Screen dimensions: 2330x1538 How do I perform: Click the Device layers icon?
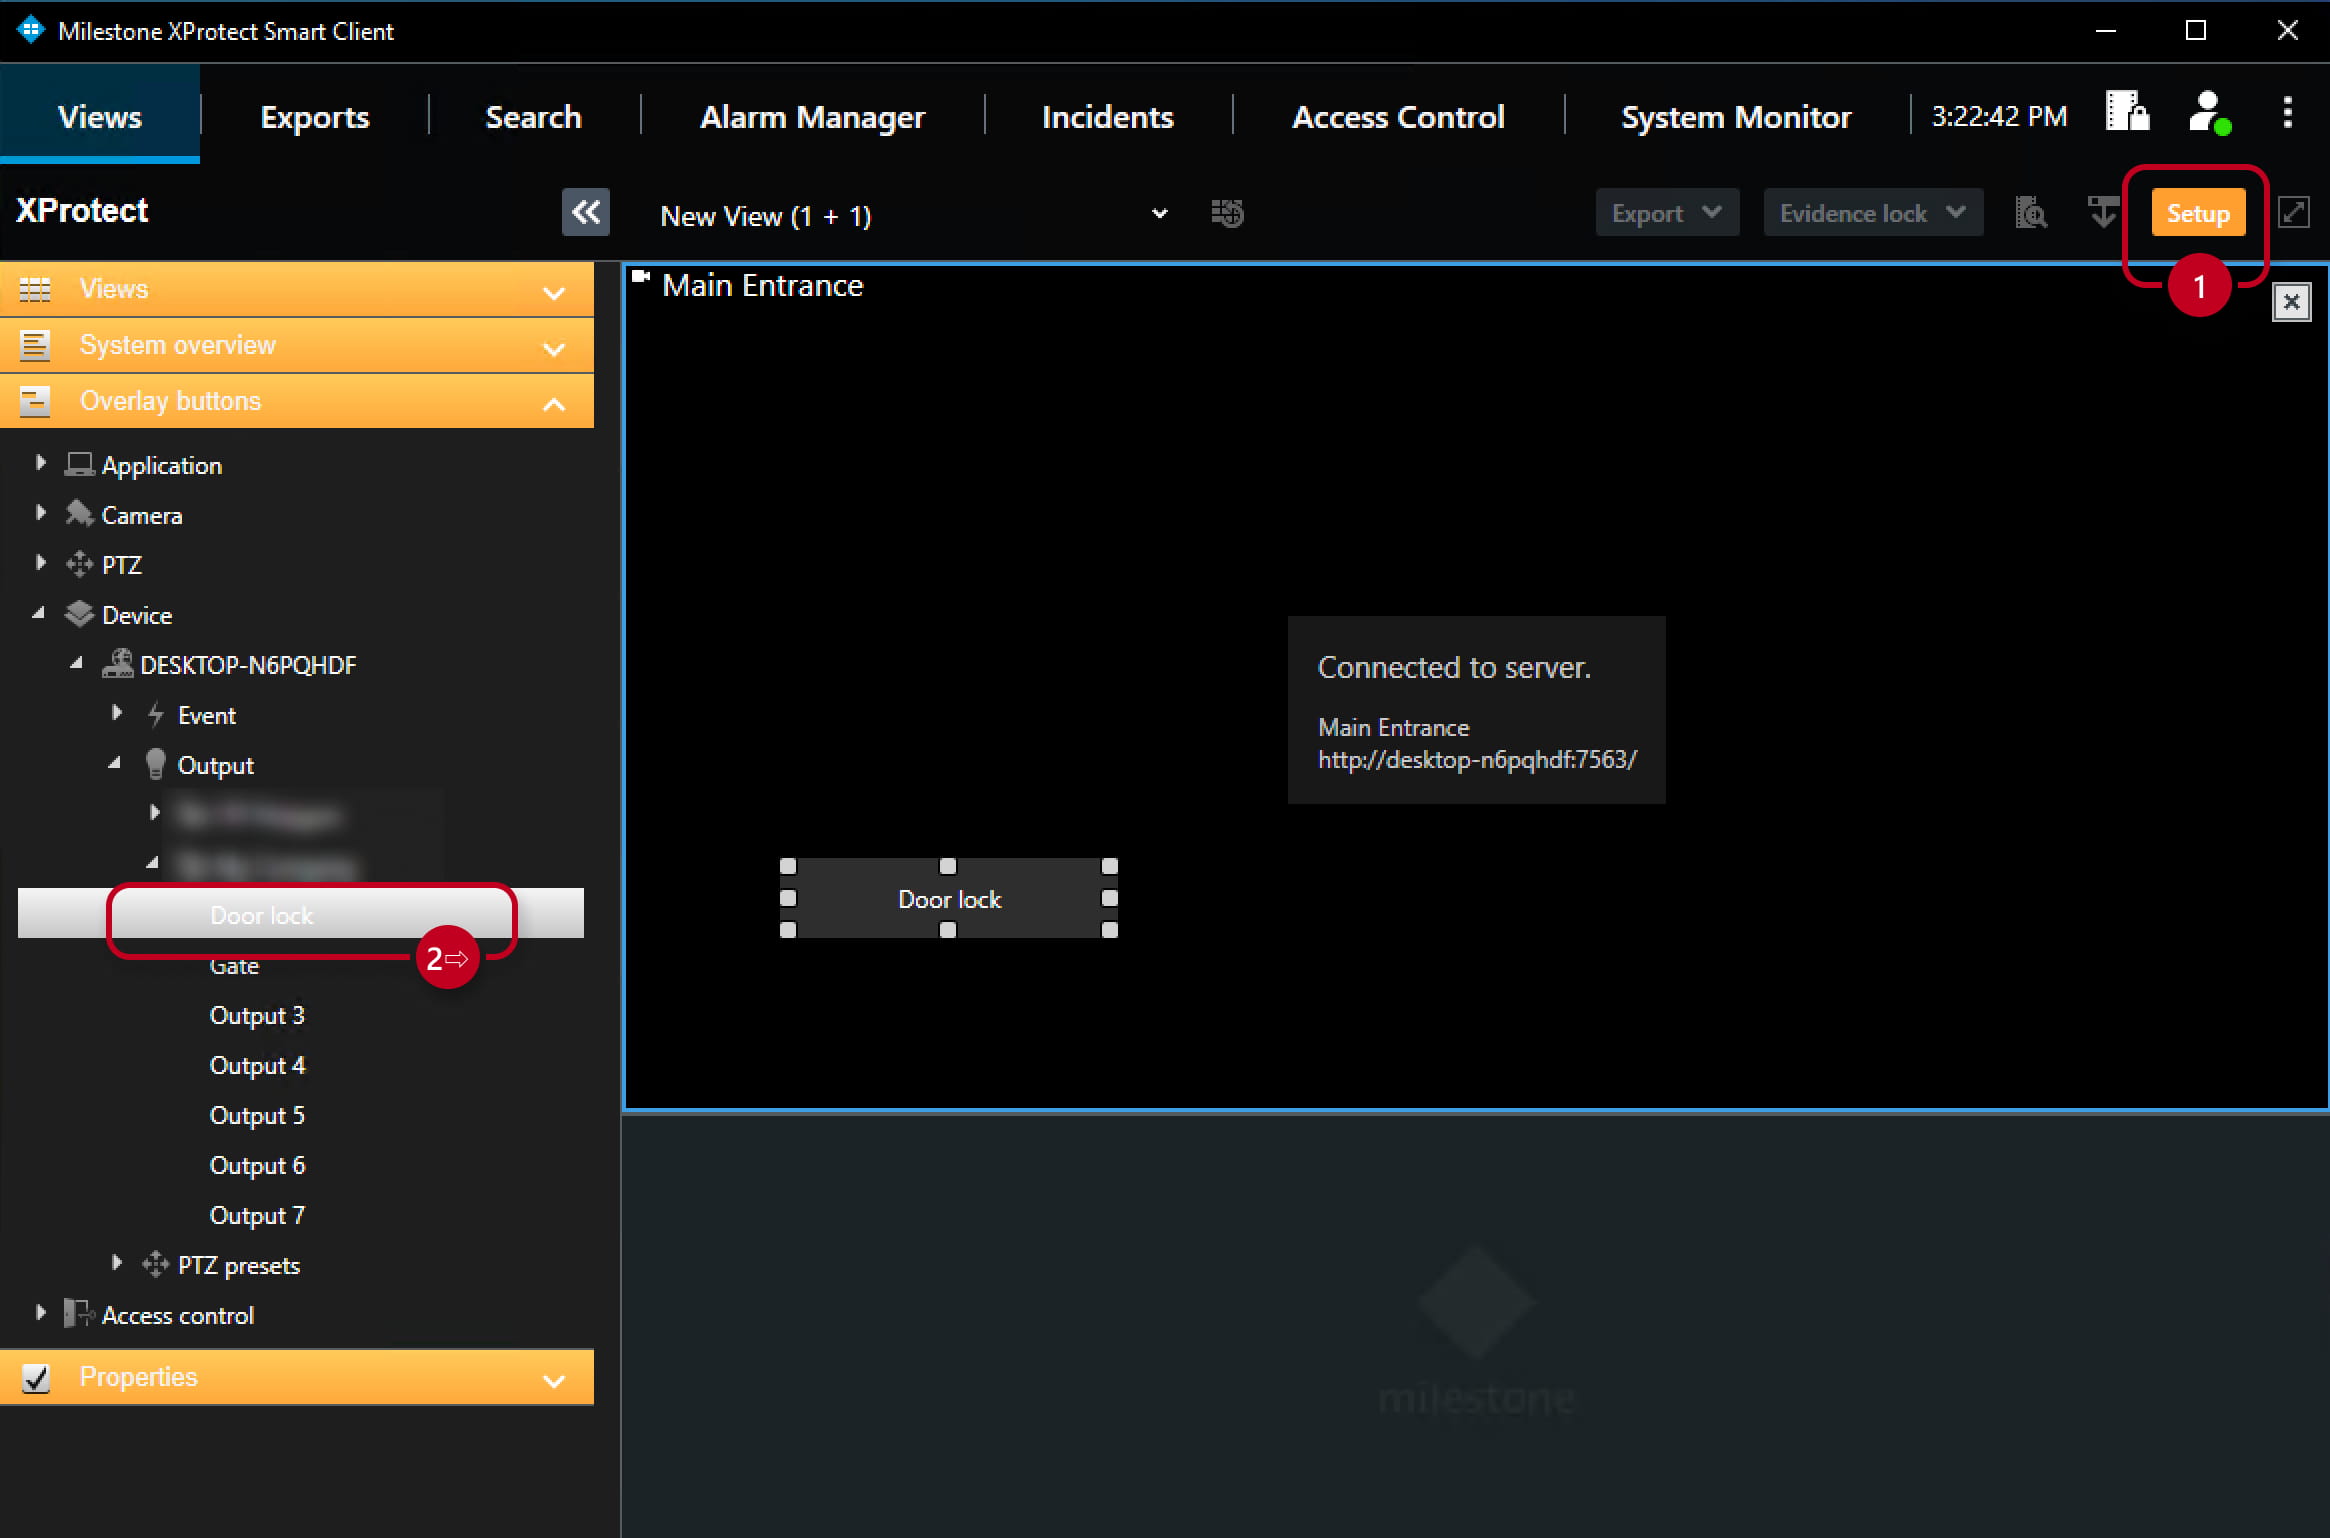80,614
